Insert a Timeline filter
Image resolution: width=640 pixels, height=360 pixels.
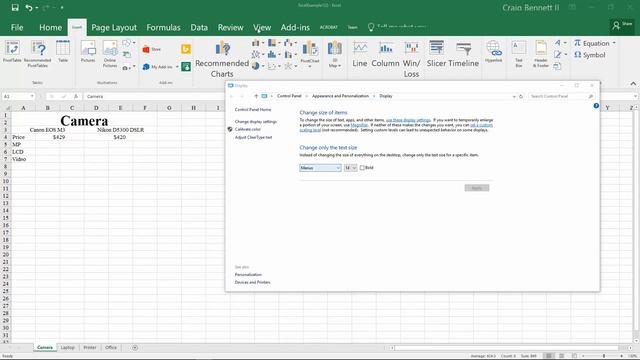(x=464, y=54)
